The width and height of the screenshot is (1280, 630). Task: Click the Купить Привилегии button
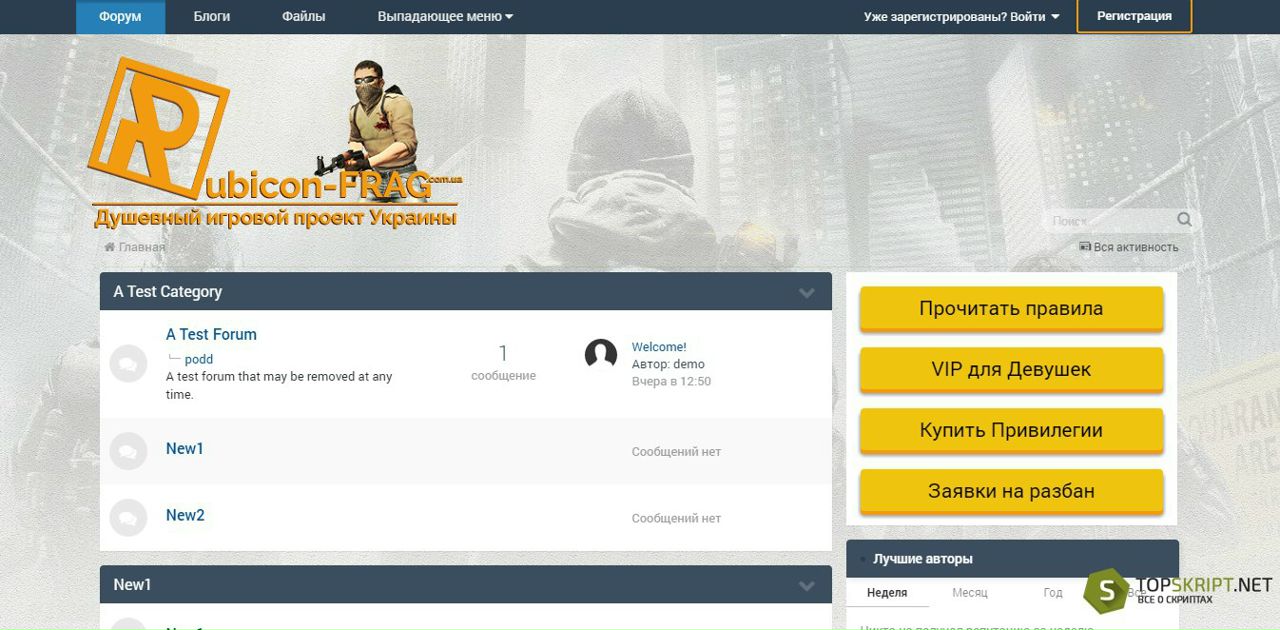coord(1011,431)
